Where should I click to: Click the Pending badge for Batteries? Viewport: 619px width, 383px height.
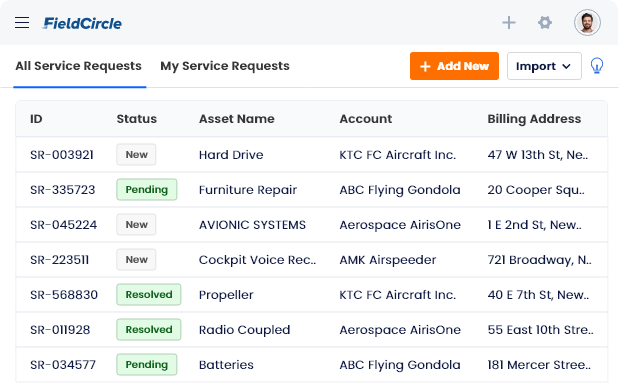(x=146, y=364)
